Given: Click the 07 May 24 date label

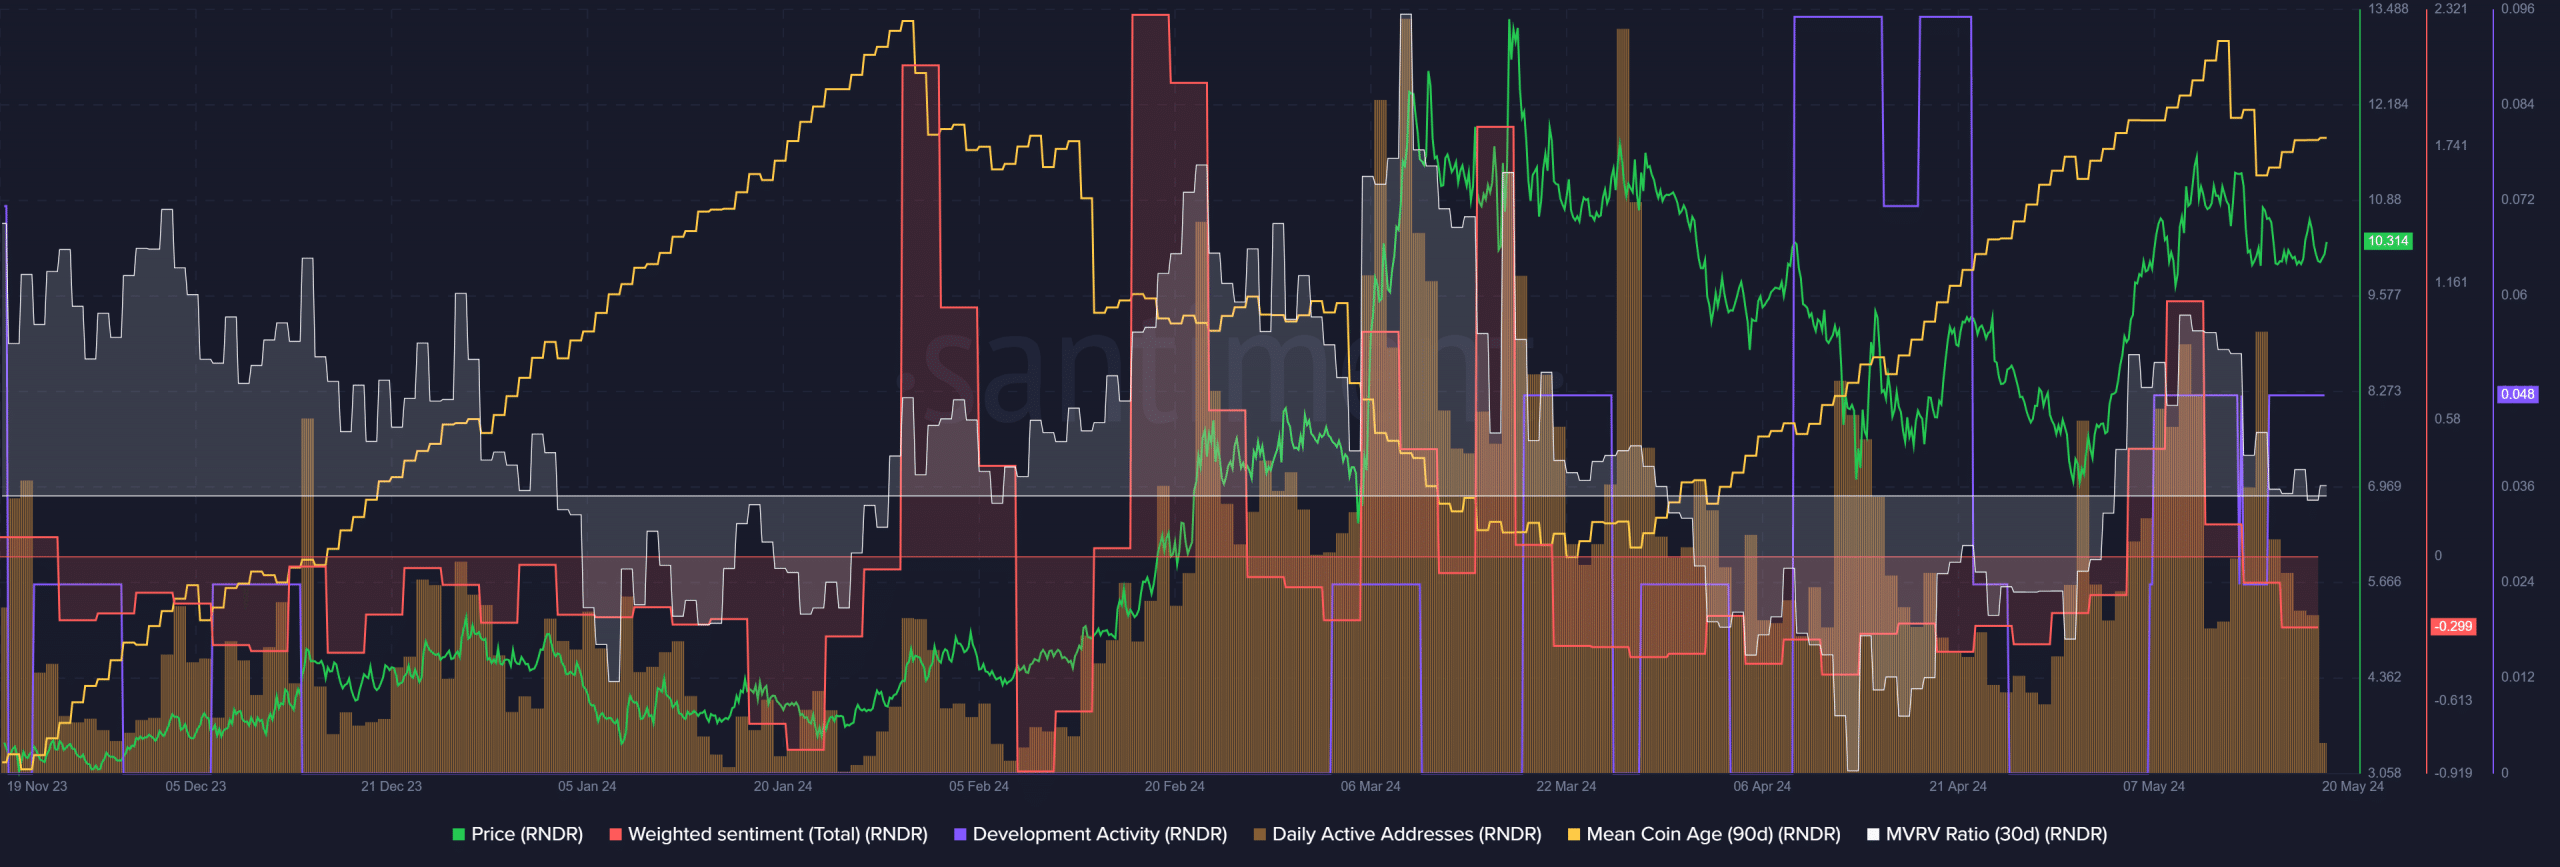Looking at the screenshot, I should [x=2154, y=786].
